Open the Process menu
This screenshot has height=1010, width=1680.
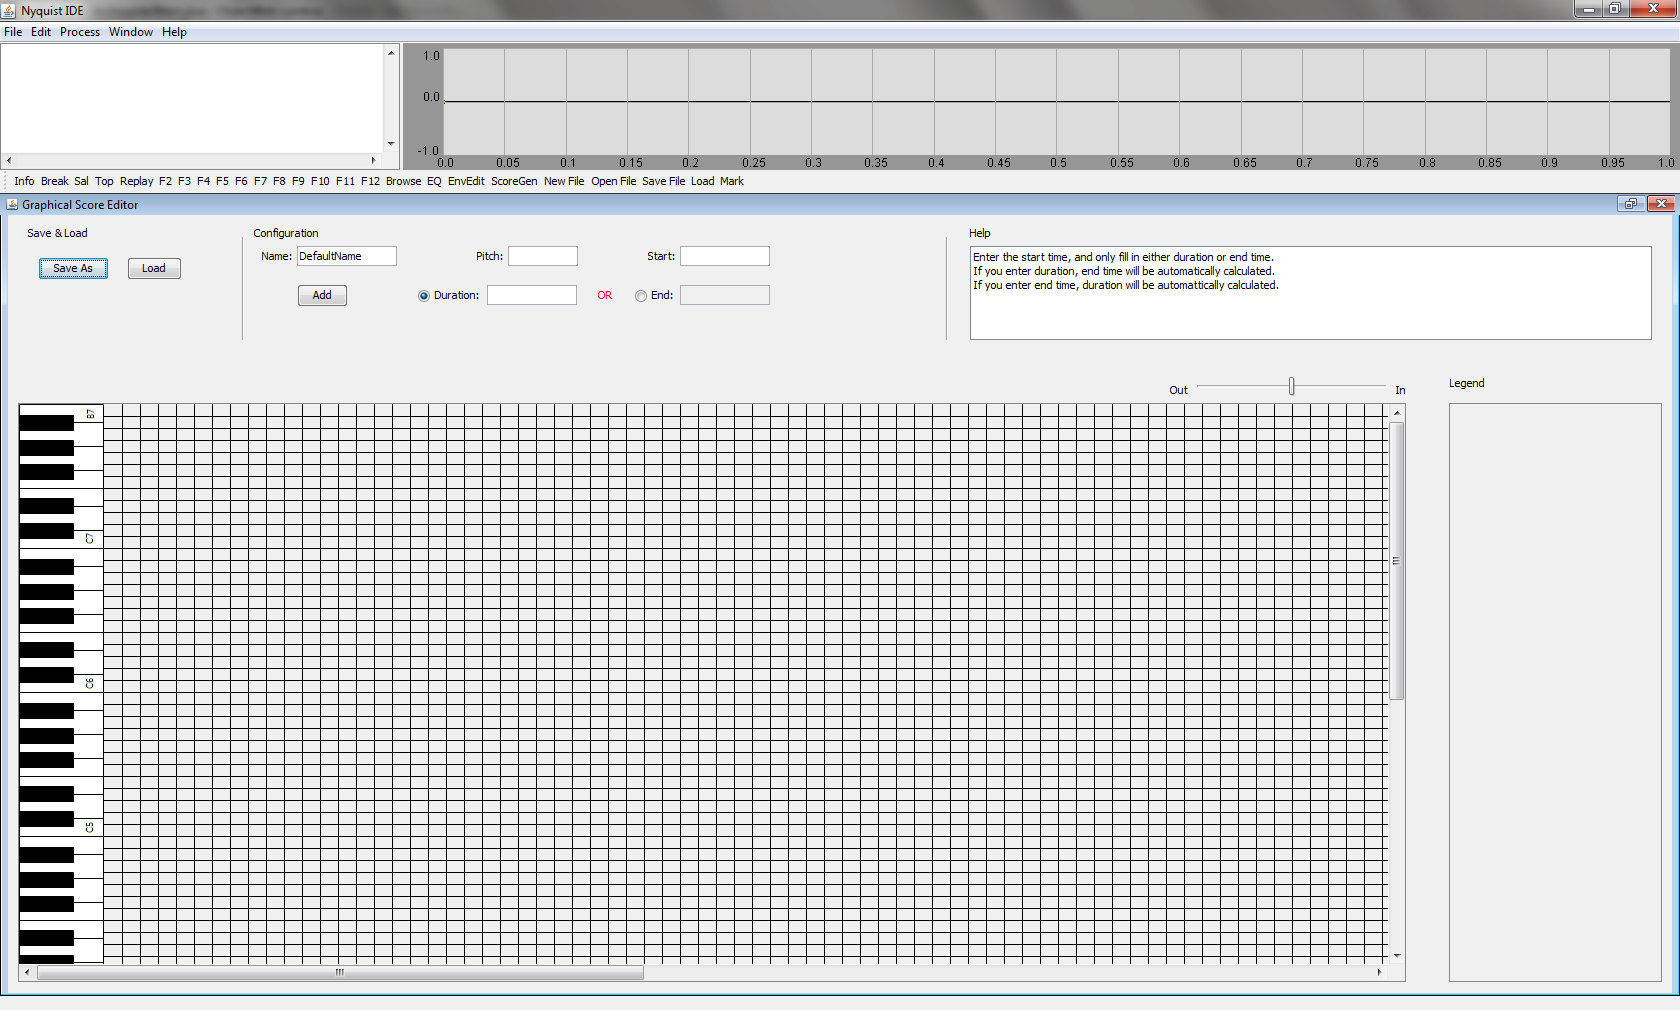80,32
